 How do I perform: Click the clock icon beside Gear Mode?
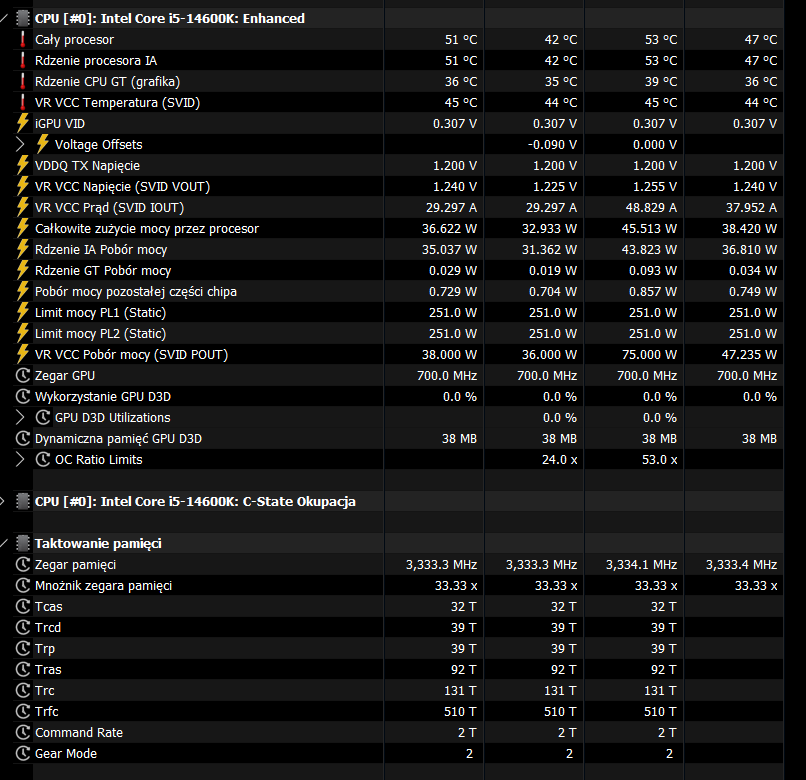point(23,754)
